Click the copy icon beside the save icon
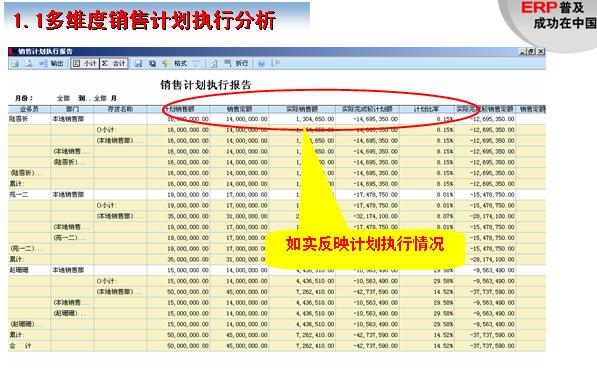The height and width of the screenshot is (384, 597). click(152, 64)
